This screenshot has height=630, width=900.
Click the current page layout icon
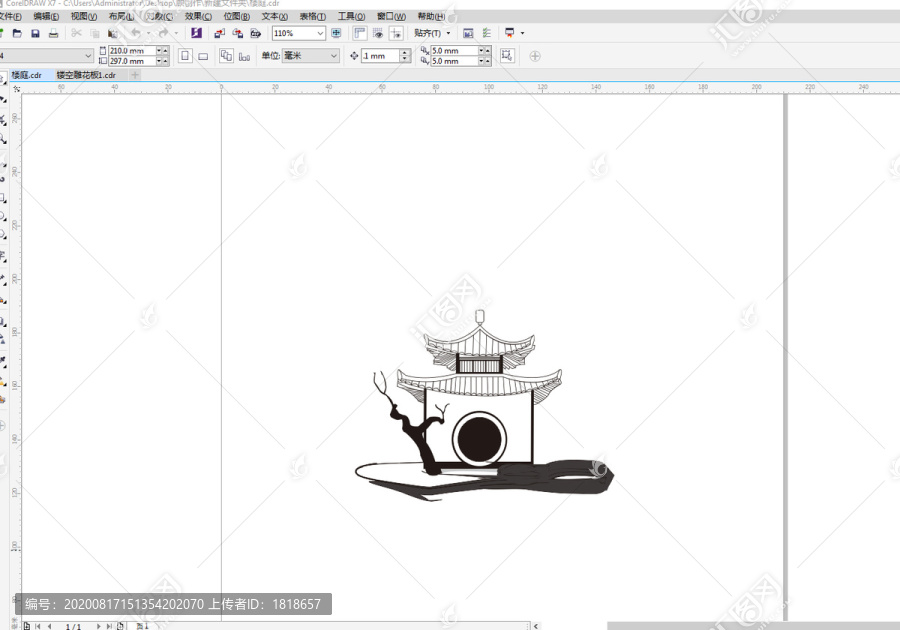click(245, 56)
